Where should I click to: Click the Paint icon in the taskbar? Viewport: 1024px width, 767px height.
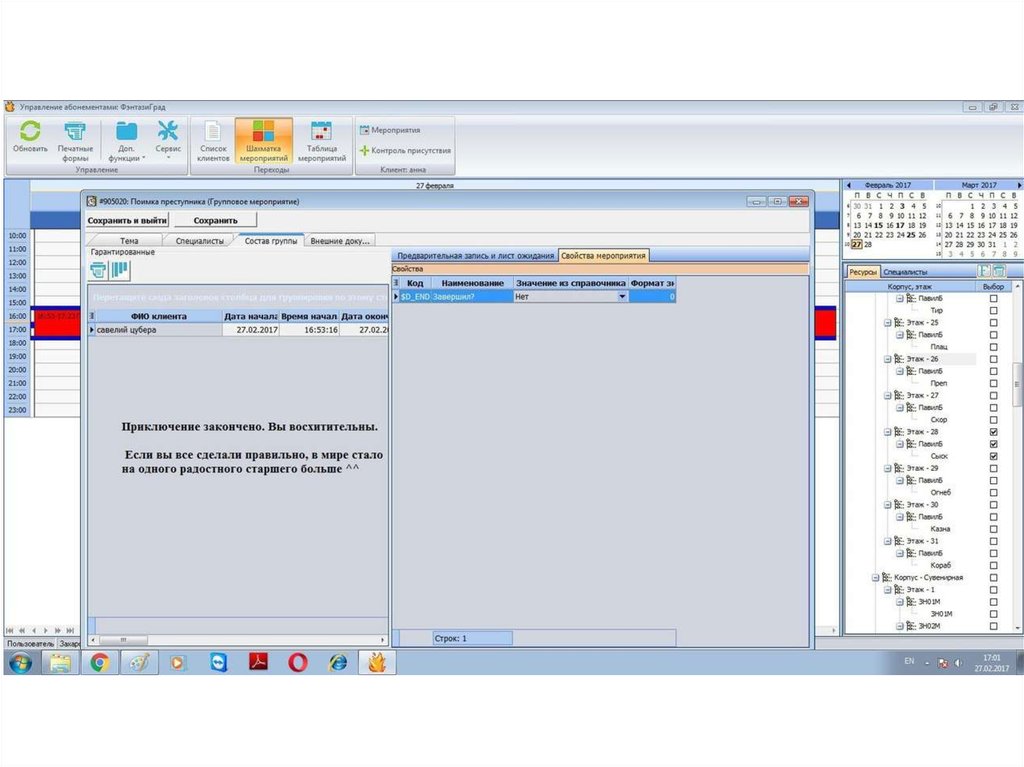point(139,663)
